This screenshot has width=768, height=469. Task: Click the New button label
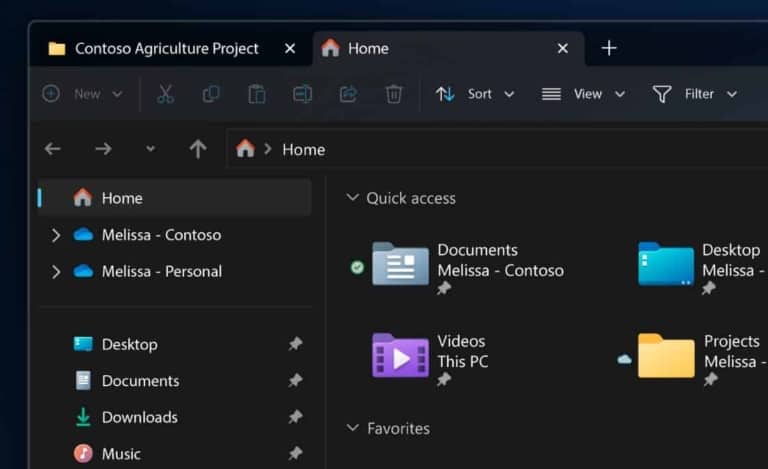point(87,94)
